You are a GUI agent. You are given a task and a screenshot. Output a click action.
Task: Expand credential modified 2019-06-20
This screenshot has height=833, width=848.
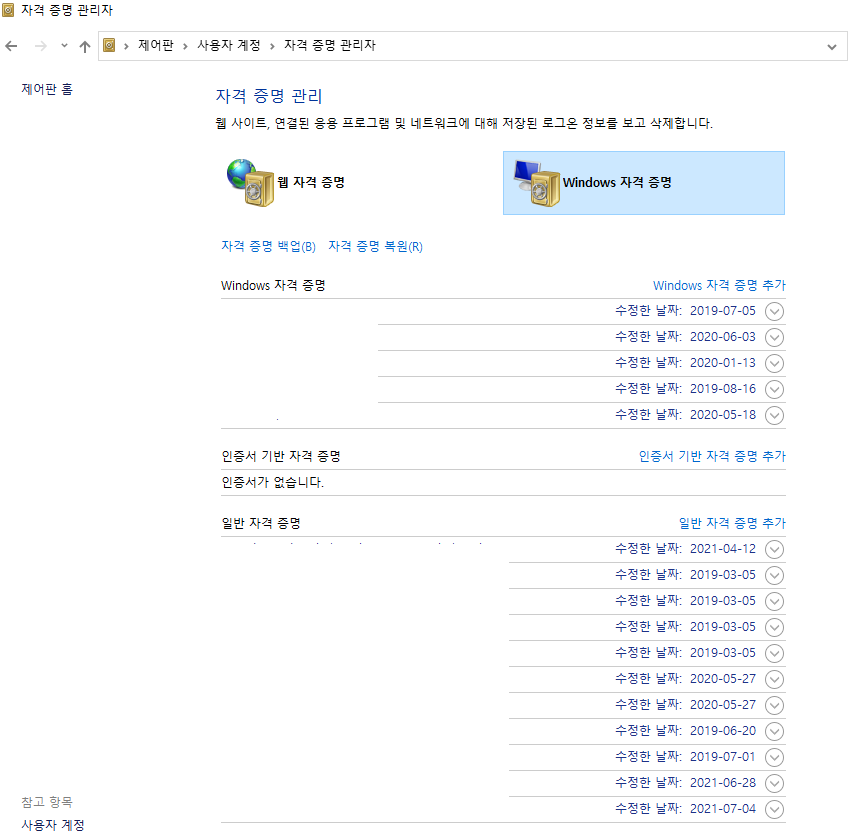tap(774, 731)
